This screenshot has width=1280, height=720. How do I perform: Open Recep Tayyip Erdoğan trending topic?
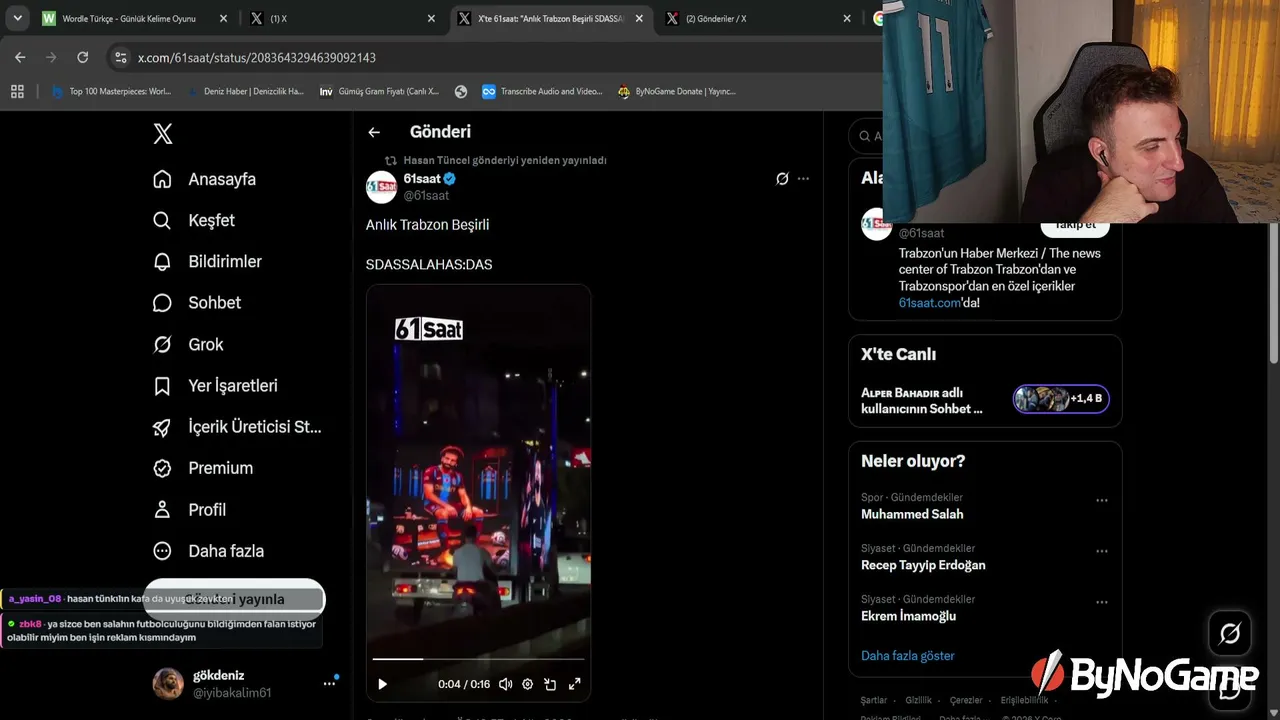click(x=923, y=565)
